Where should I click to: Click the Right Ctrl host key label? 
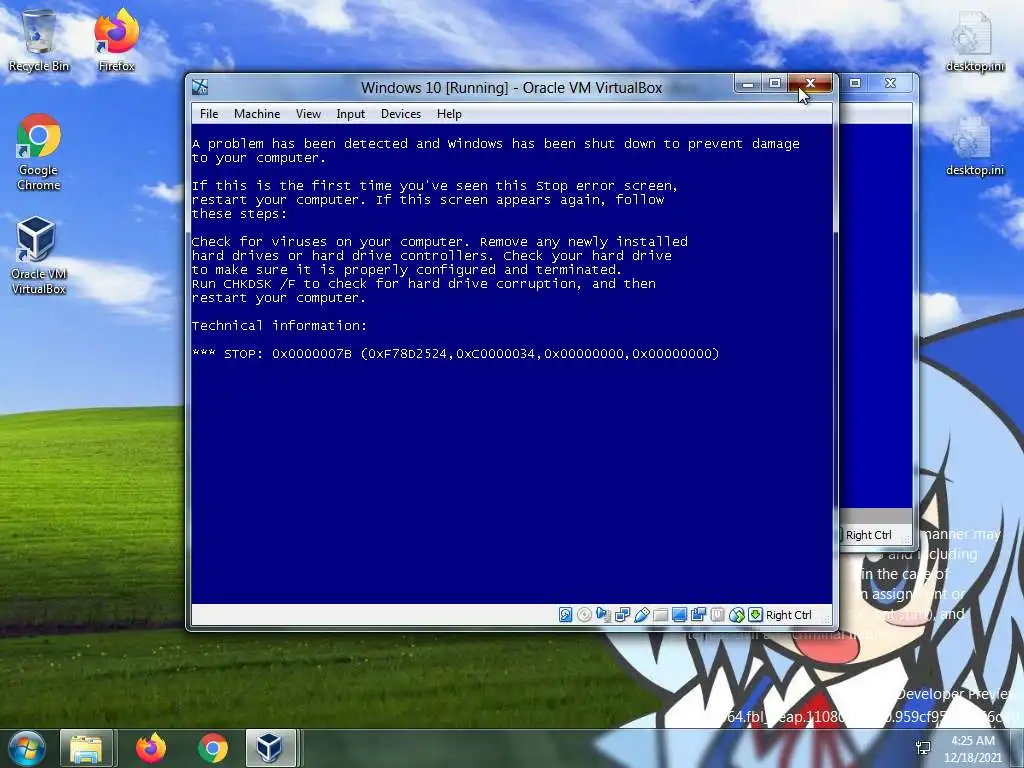coord(788,615)
